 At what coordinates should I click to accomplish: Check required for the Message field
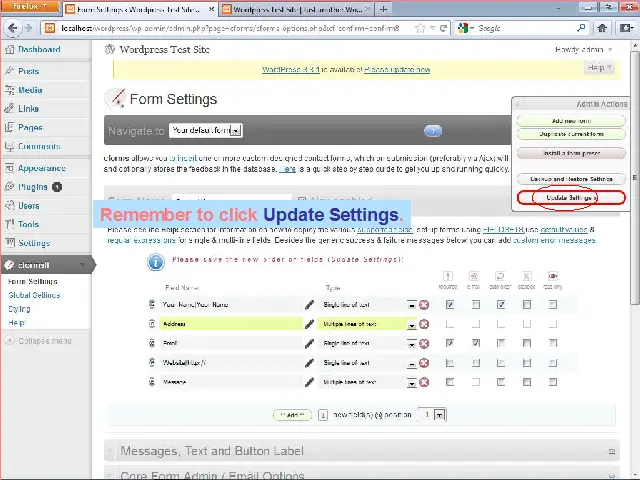[x=450, y=382]
